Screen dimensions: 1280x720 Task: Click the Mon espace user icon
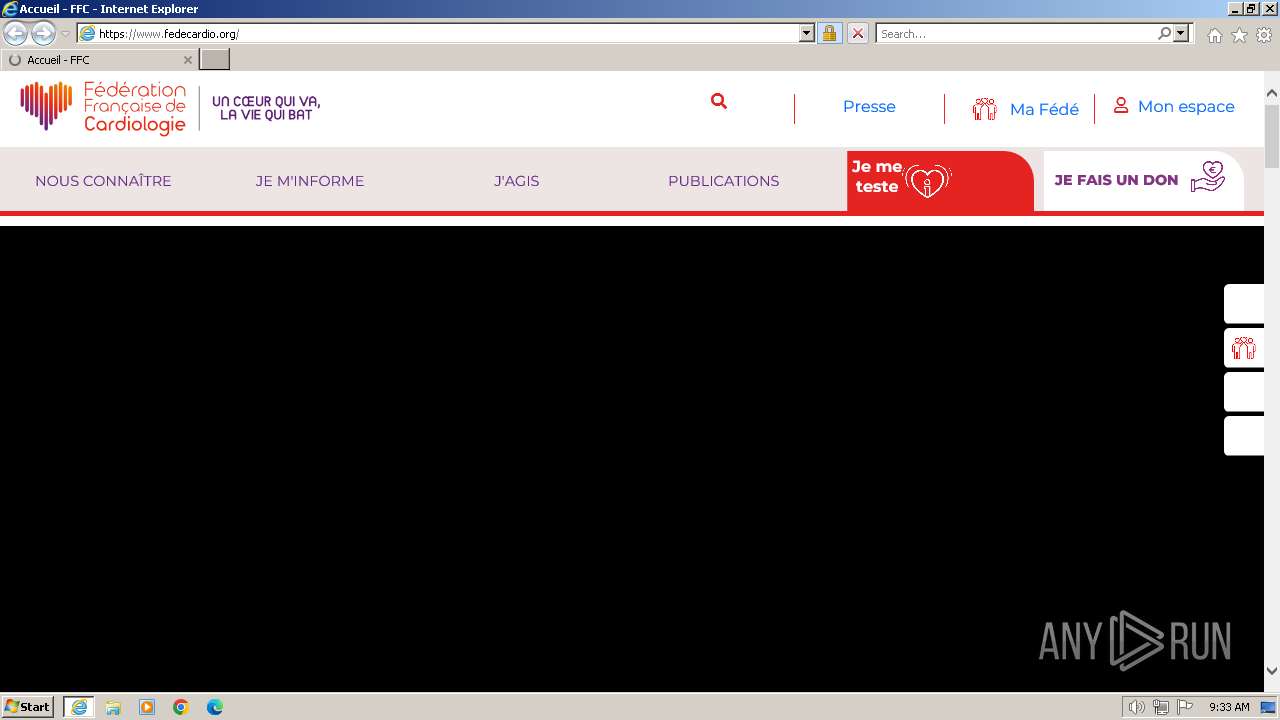[x=1121, y=105]
